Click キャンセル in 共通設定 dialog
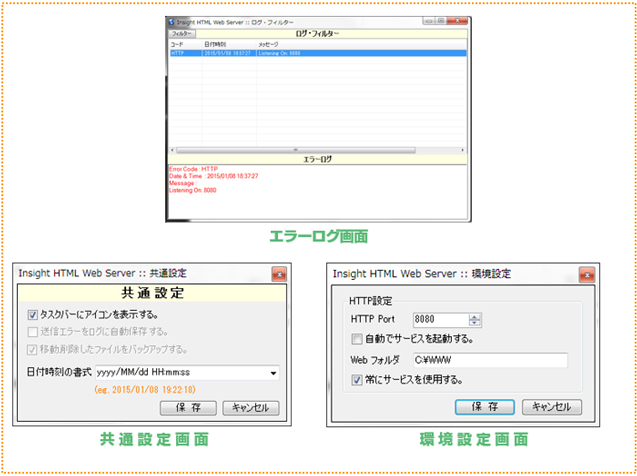 [x=251, y=408]
